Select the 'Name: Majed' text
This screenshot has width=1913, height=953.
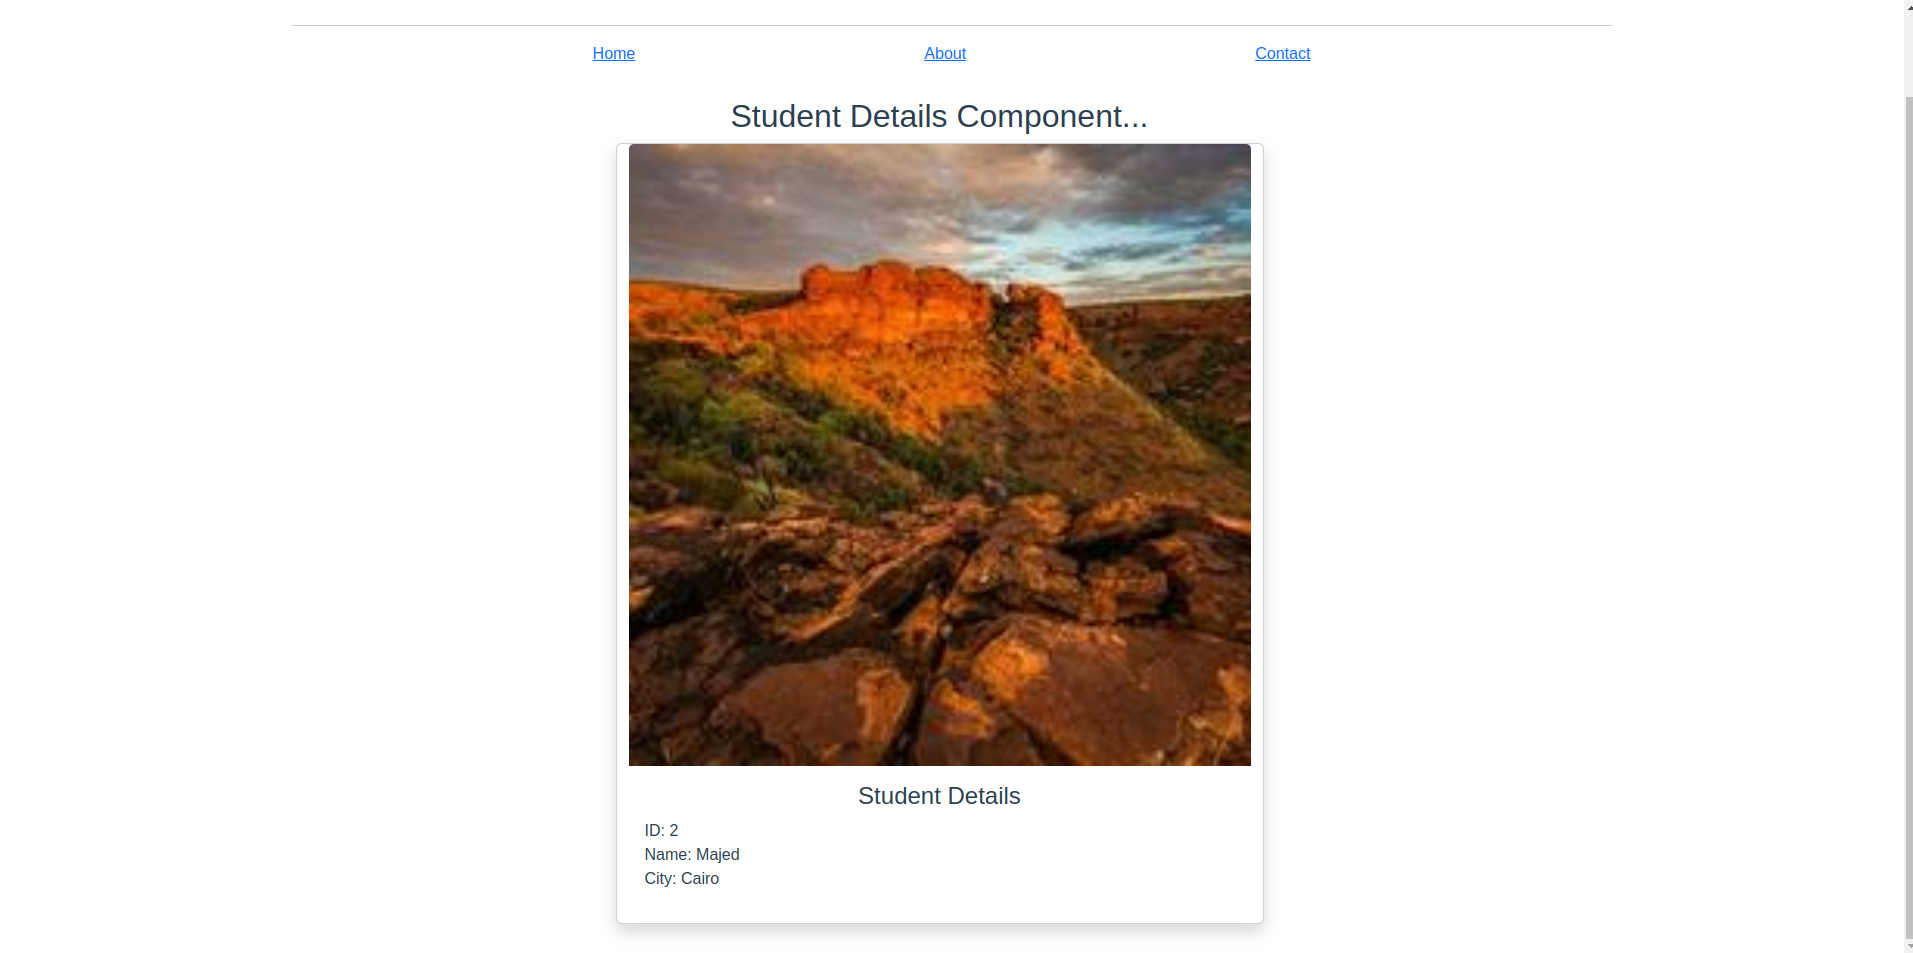(x=692, y=855)
